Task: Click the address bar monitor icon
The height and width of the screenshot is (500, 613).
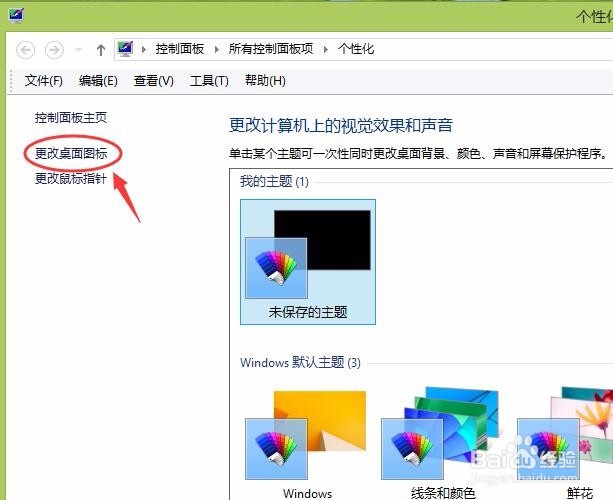Action: coord(125,49)
